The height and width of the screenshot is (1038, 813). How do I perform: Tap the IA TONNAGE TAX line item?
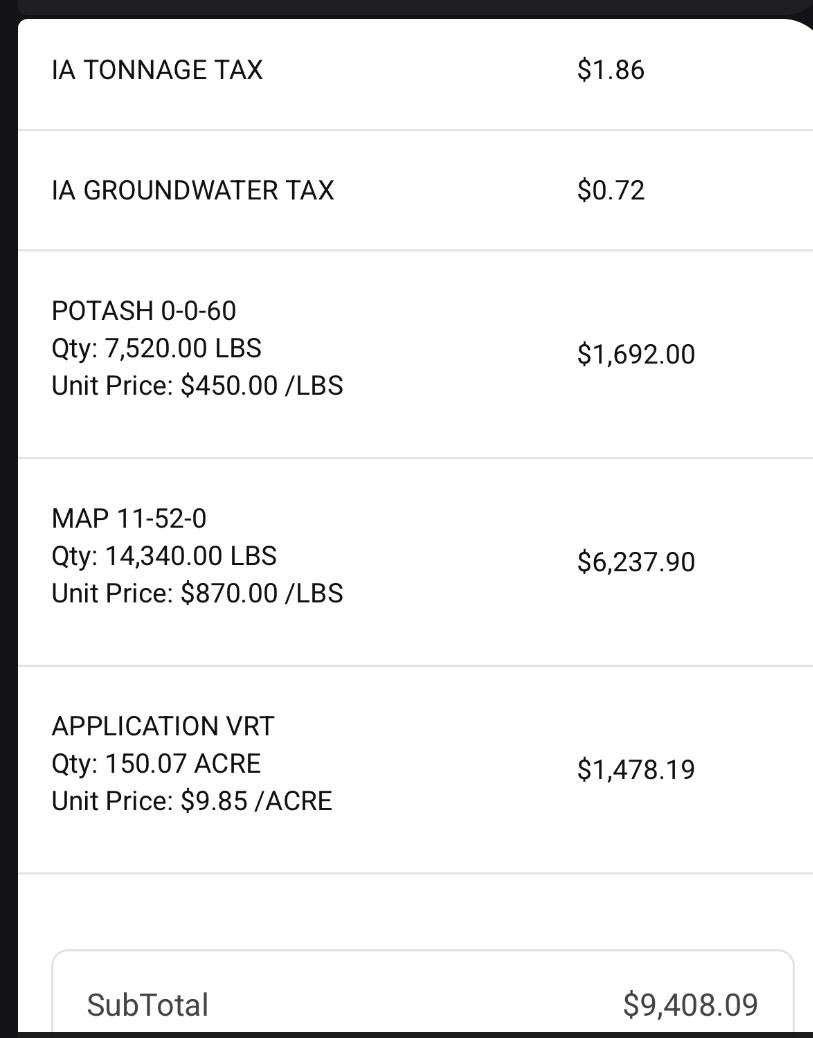pyautogui.click(x=157, y=70)
